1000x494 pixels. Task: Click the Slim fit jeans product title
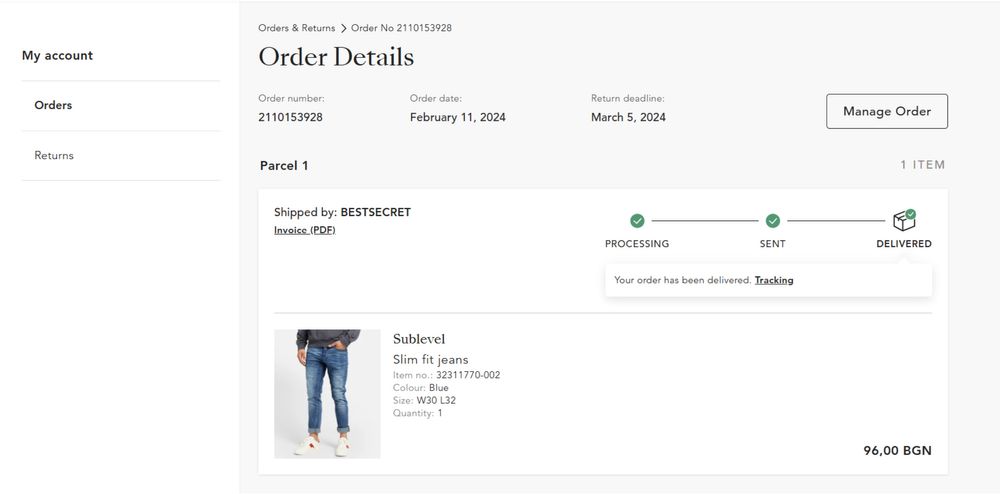coord(430,359)
